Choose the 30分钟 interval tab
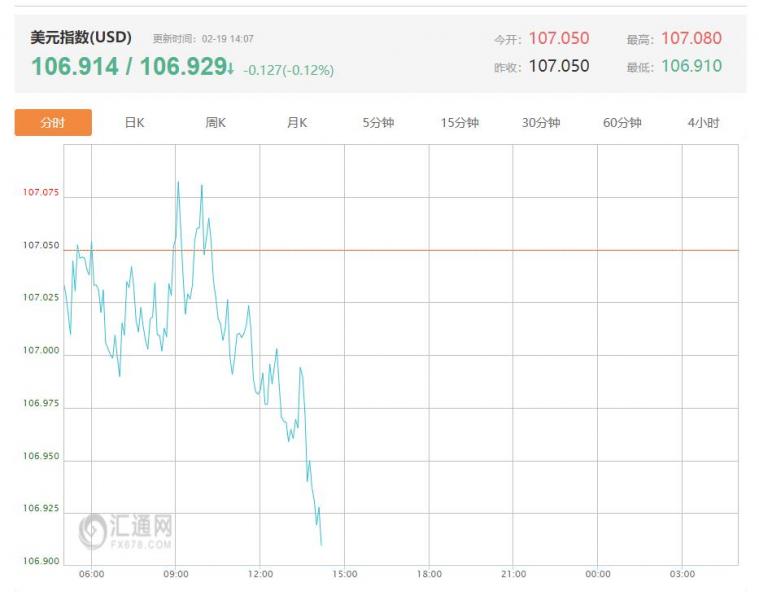 pyautogui.click(x=541, y=123)
